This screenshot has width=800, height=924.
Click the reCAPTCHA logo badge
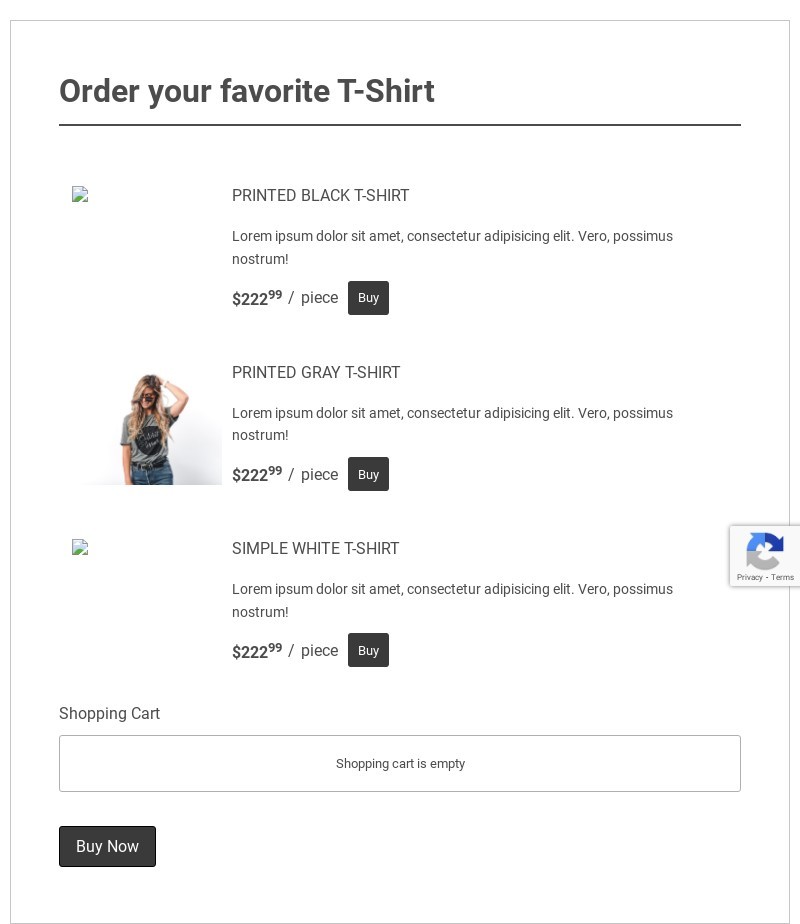click(765, 551)
